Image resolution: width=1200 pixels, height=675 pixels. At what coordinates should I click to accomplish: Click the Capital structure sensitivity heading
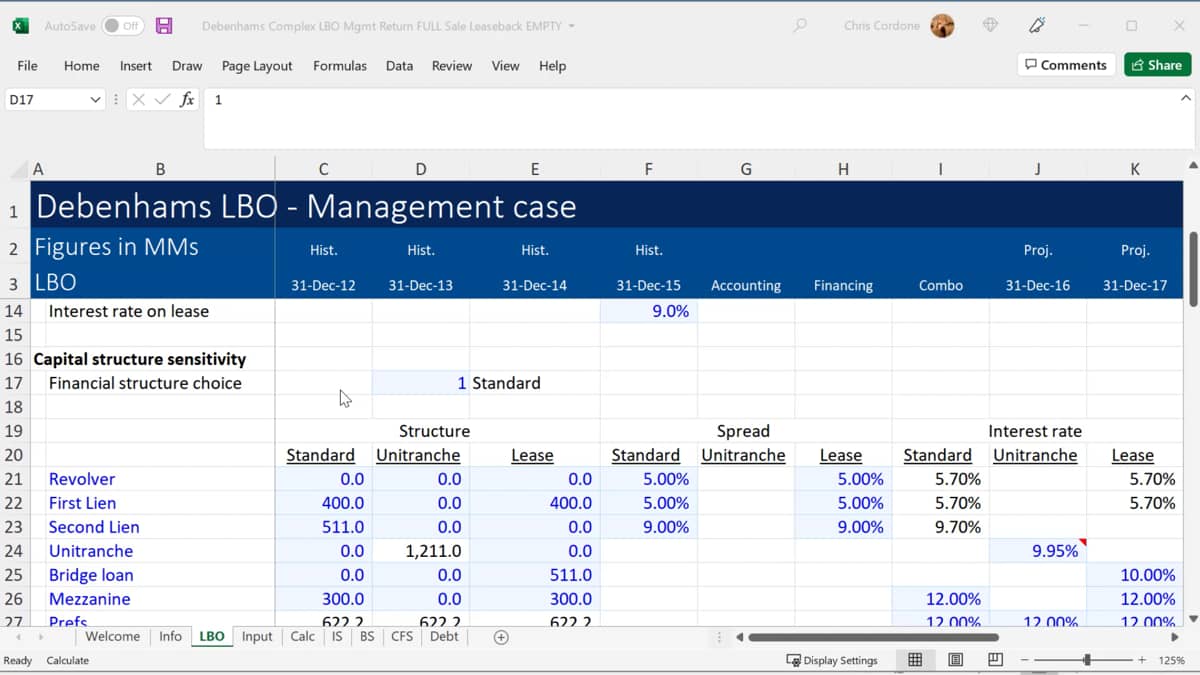click(x=140, y=359)
